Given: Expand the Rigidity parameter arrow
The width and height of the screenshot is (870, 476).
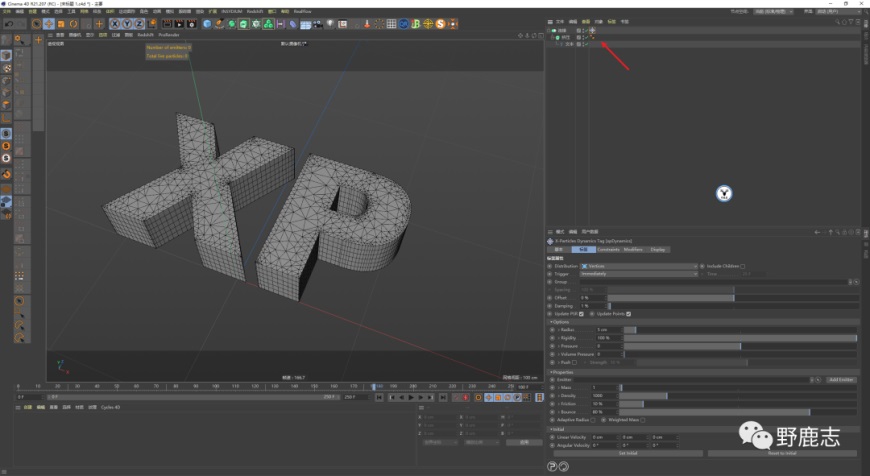Looking at the screenshot, I should pos(559,338).
